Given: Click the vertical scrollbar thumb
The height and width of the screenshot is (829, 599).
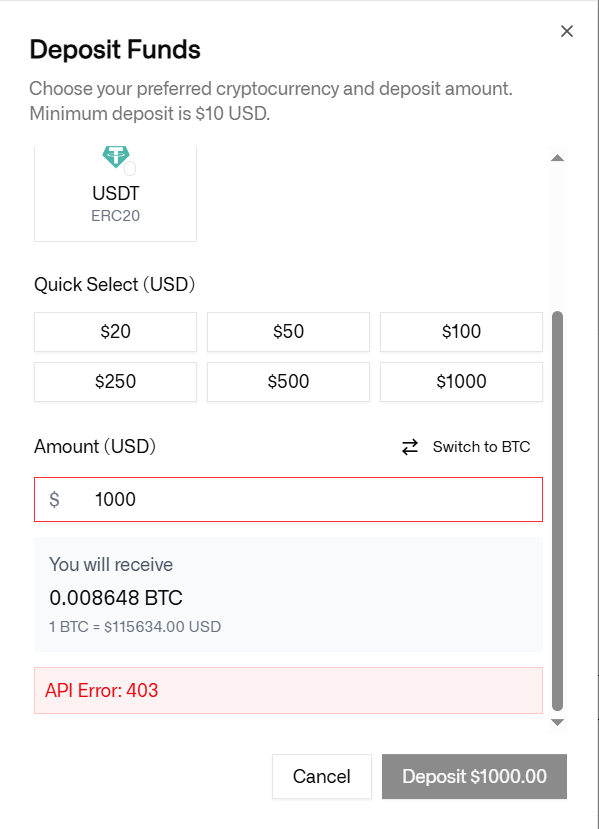Looking at the screenshot, I should point(557,511).
